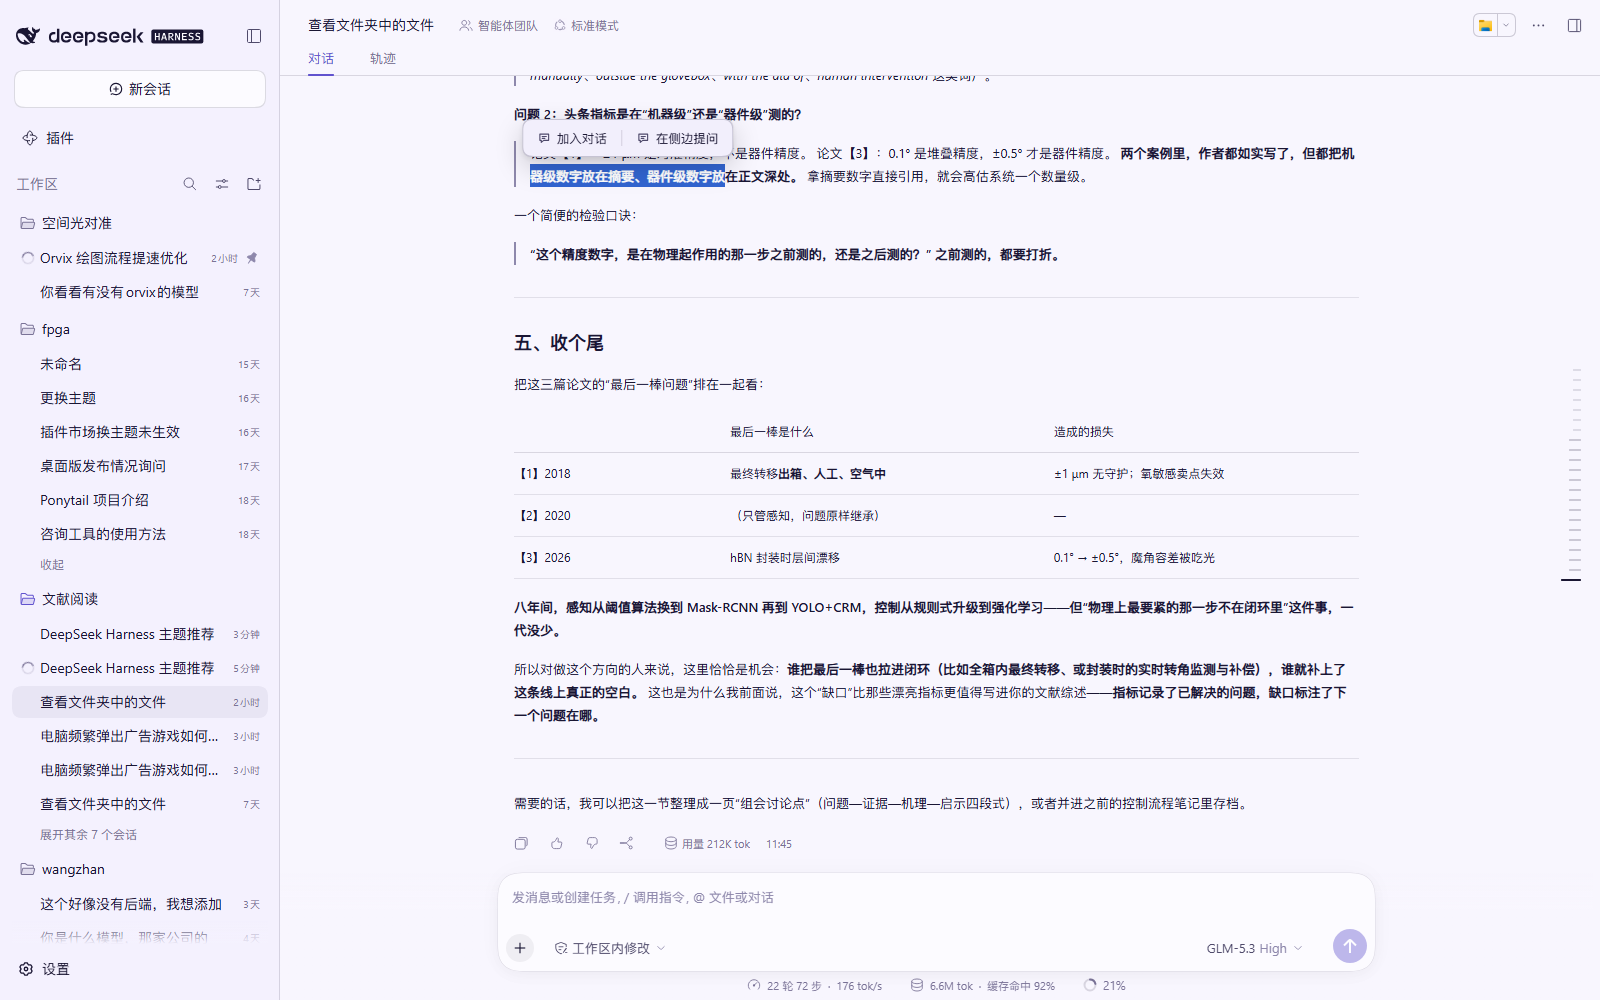Switch to the 对话 tab
This screenshot has height=1000, width=1600.
321,59
